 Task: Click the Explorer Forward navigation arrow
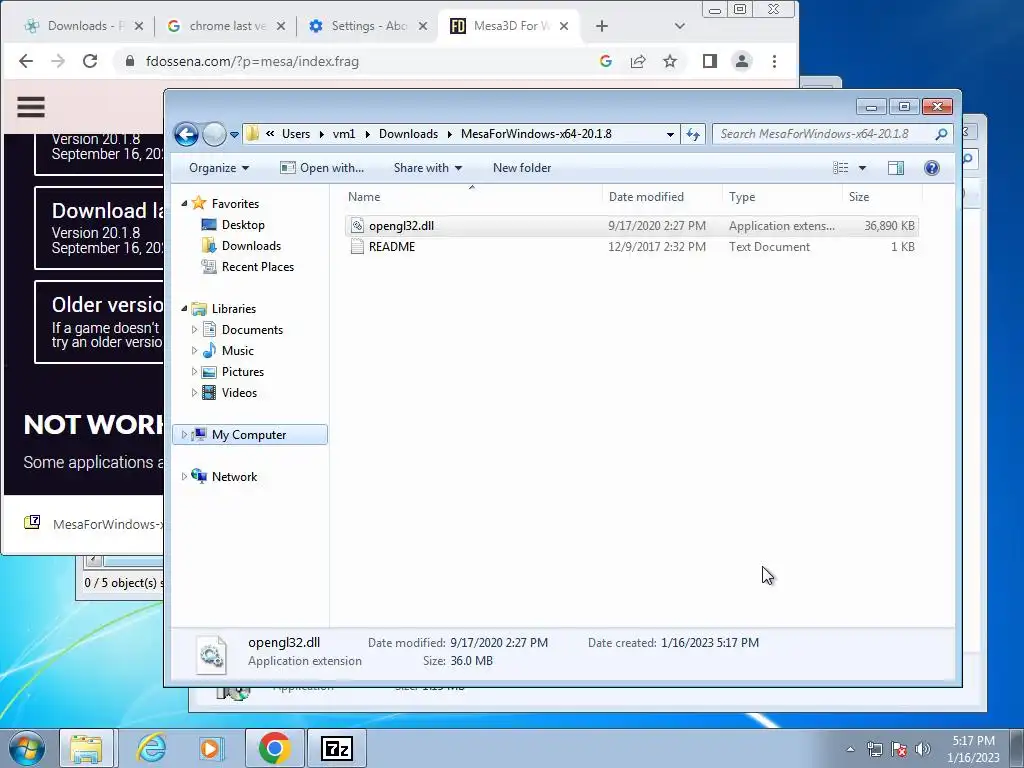214,135
